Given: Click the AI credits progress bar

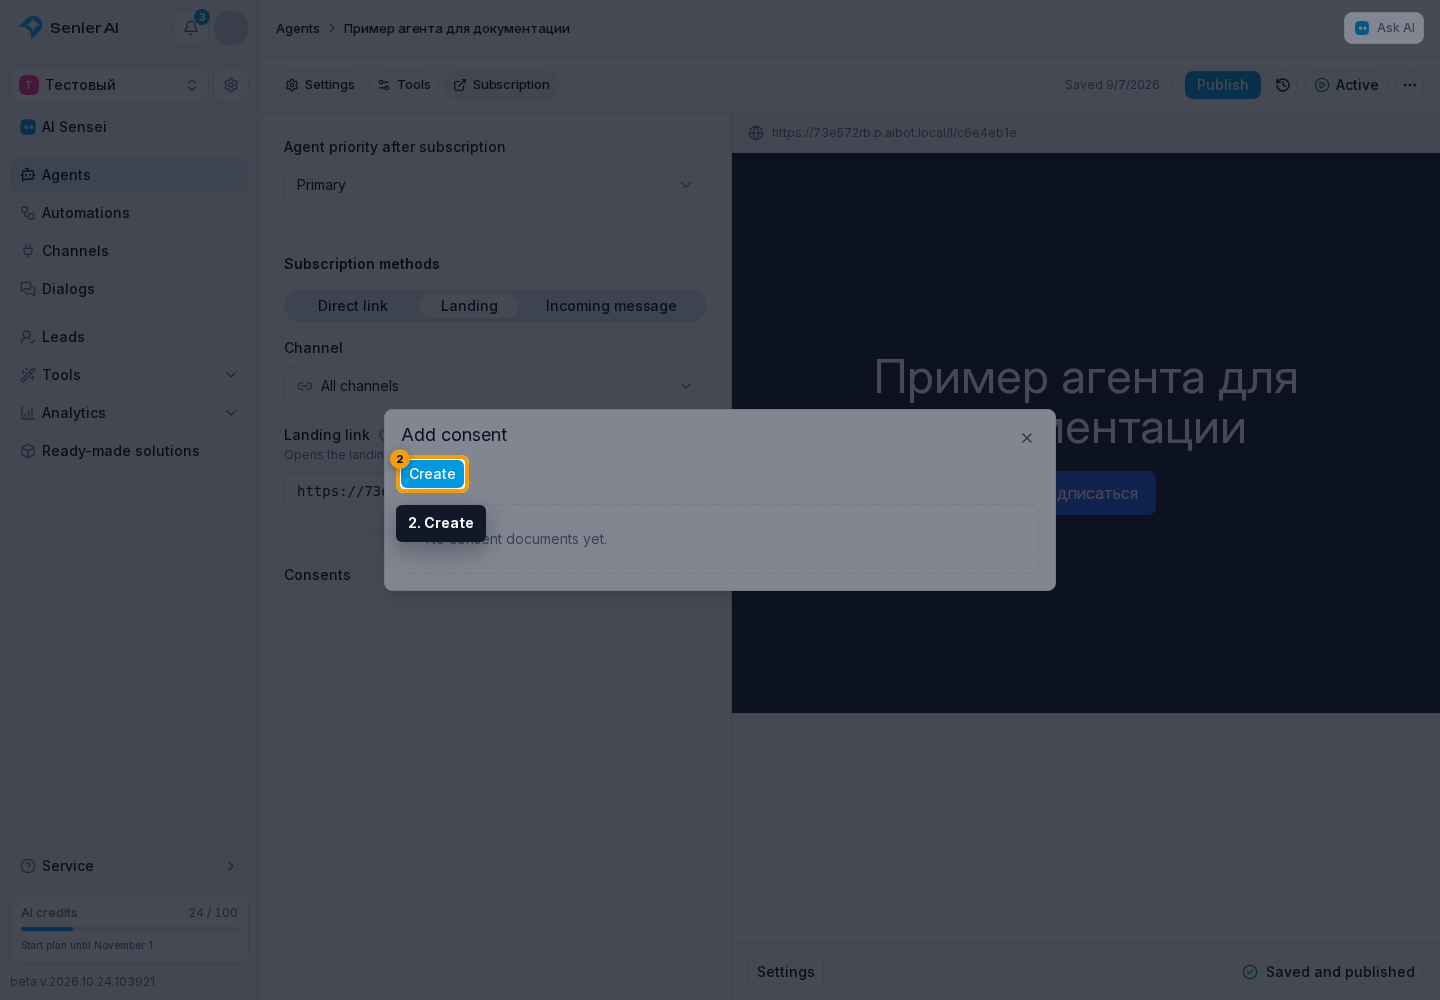Looking at the screenshot, I should point(129,929).
